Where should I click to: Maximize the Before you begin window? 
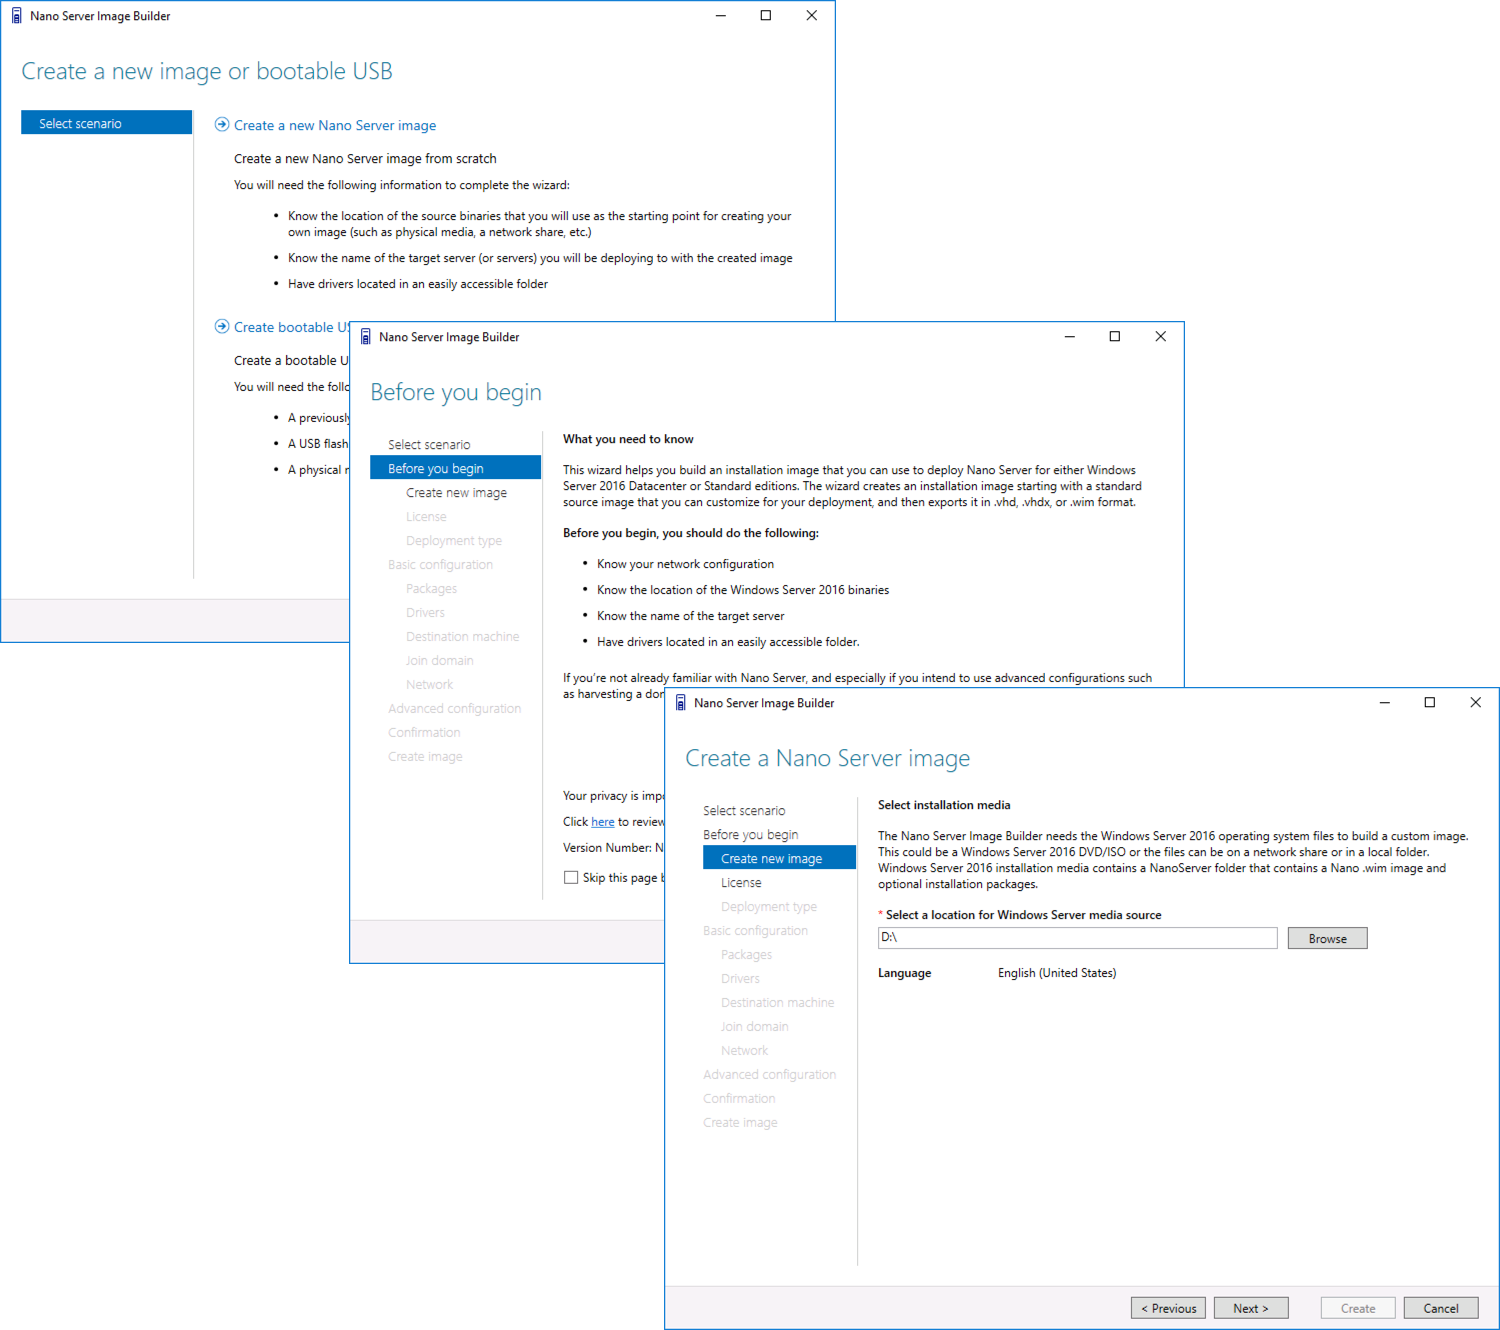click(1115, 337)
